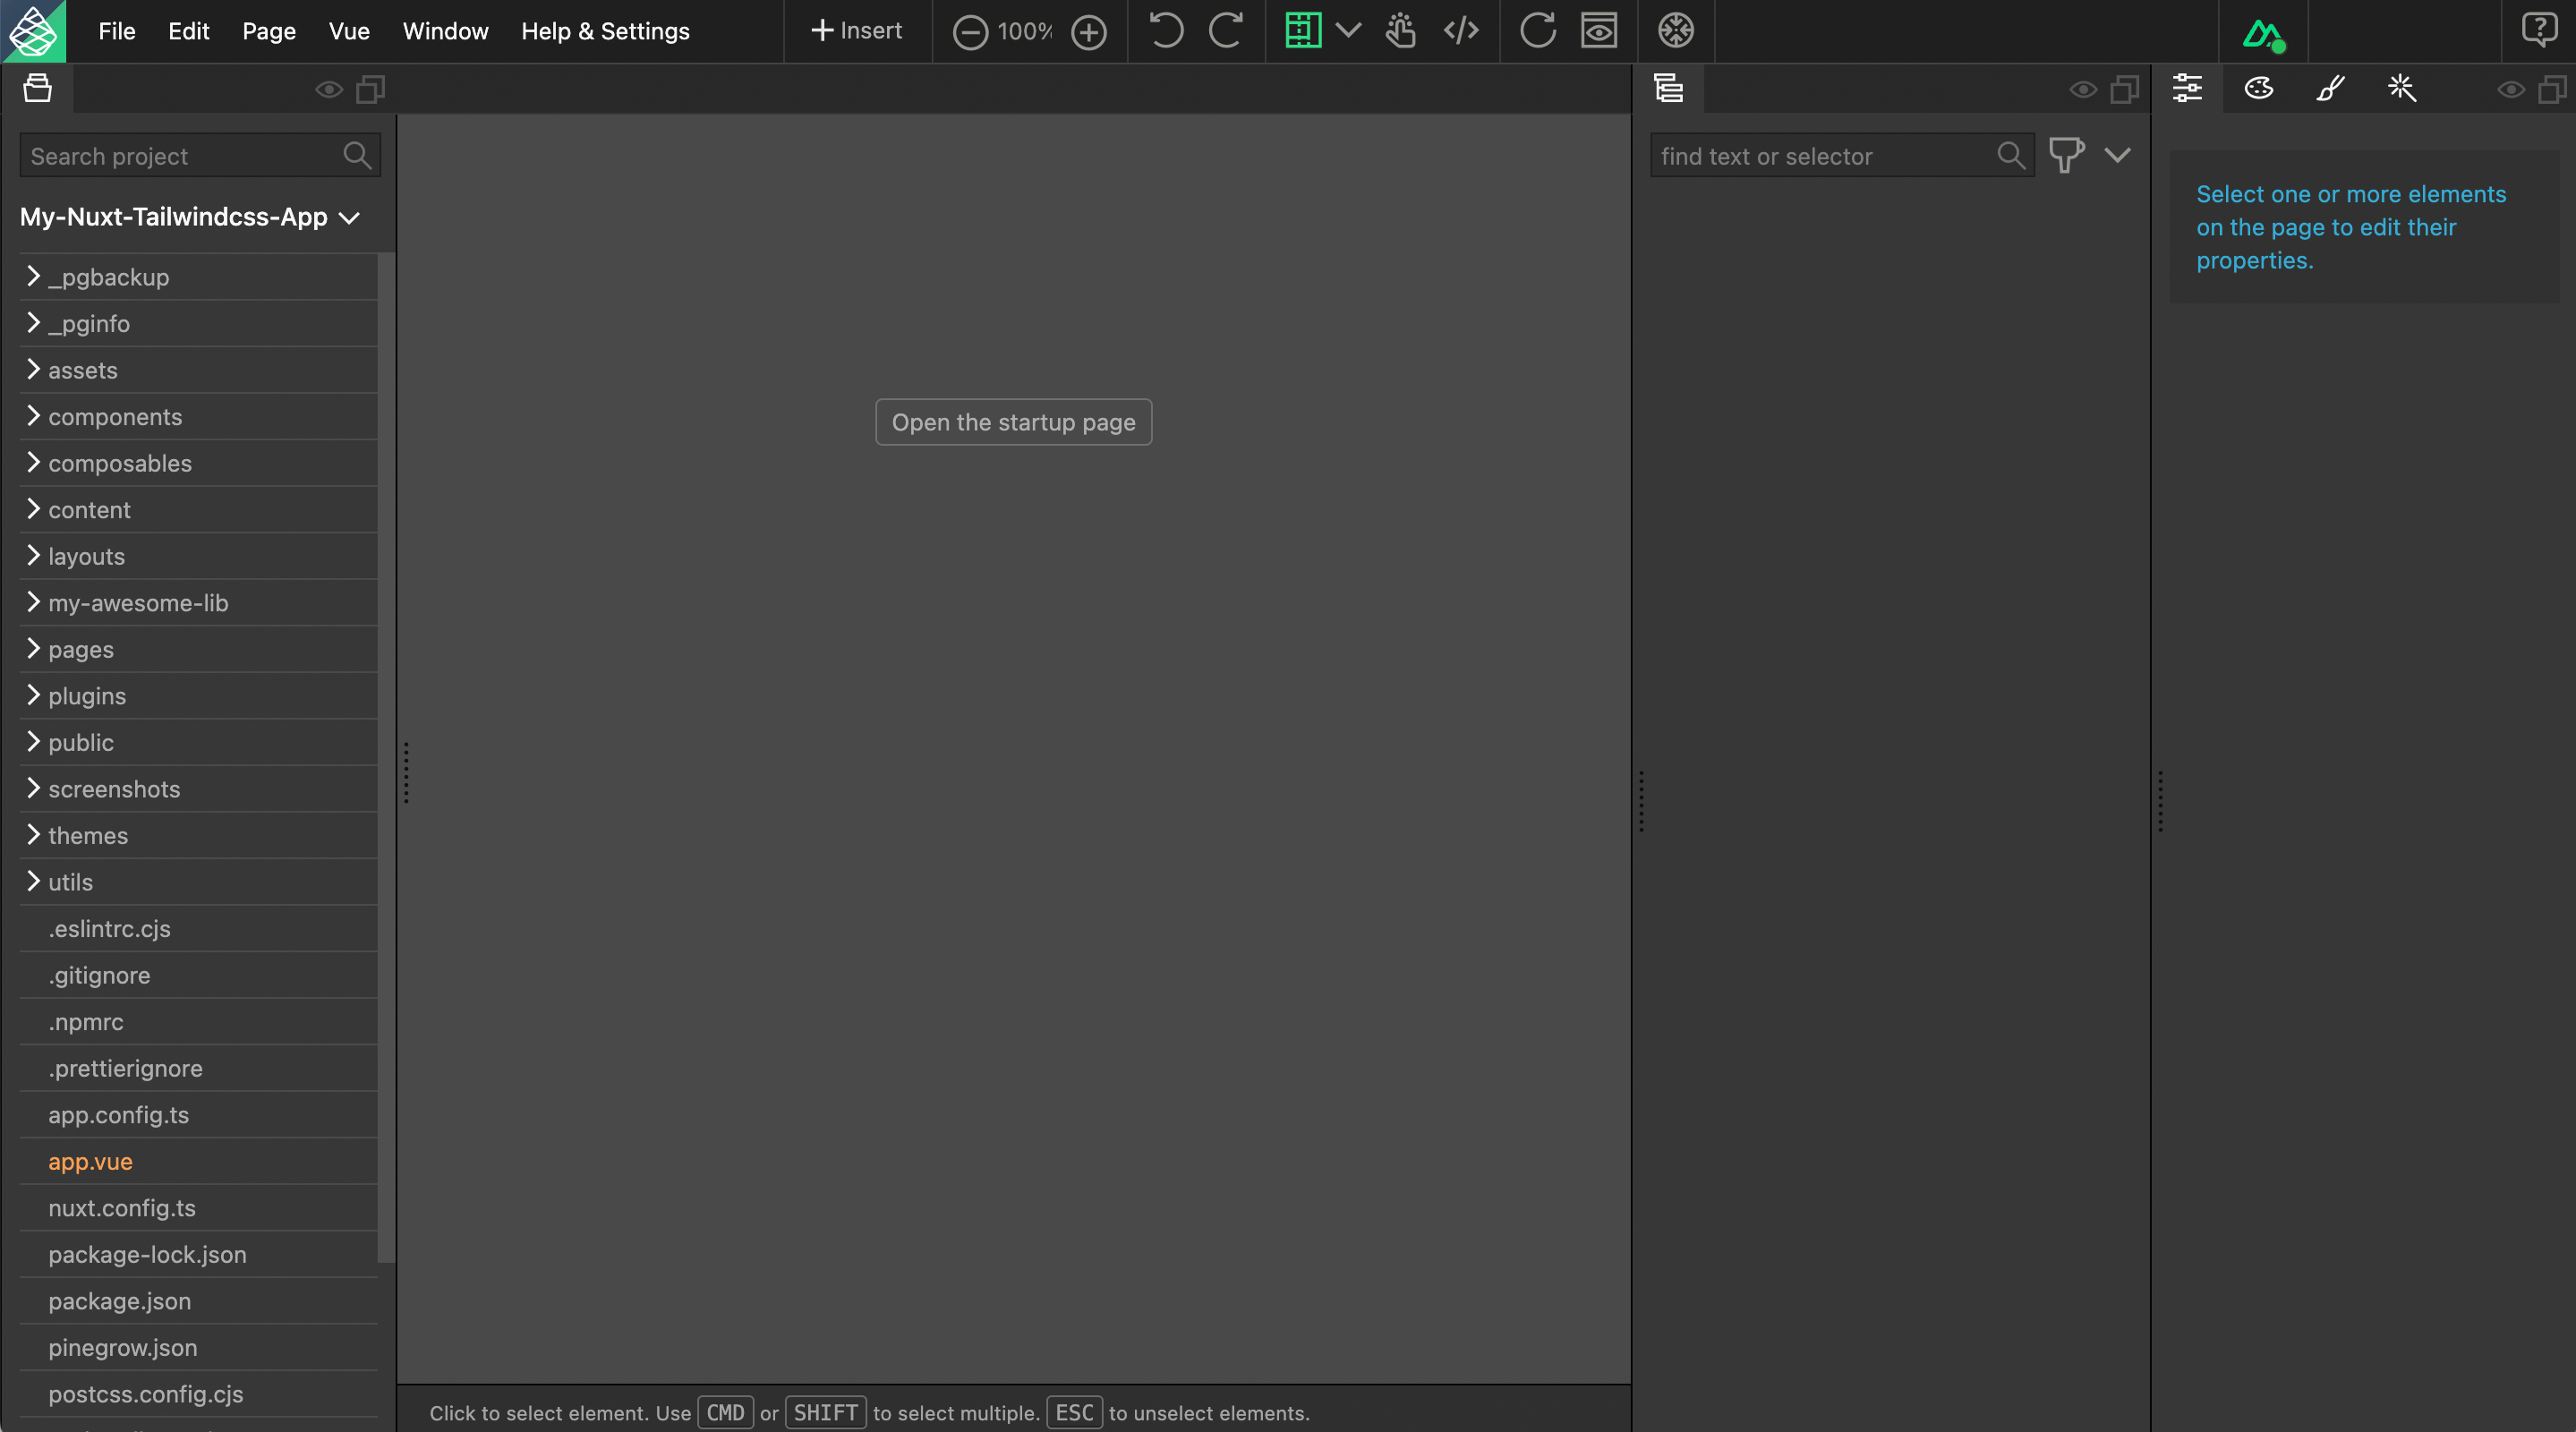This screenshot has height=1432, width=2576.
Task: Click Open the startup page button
Action: 1013,422
